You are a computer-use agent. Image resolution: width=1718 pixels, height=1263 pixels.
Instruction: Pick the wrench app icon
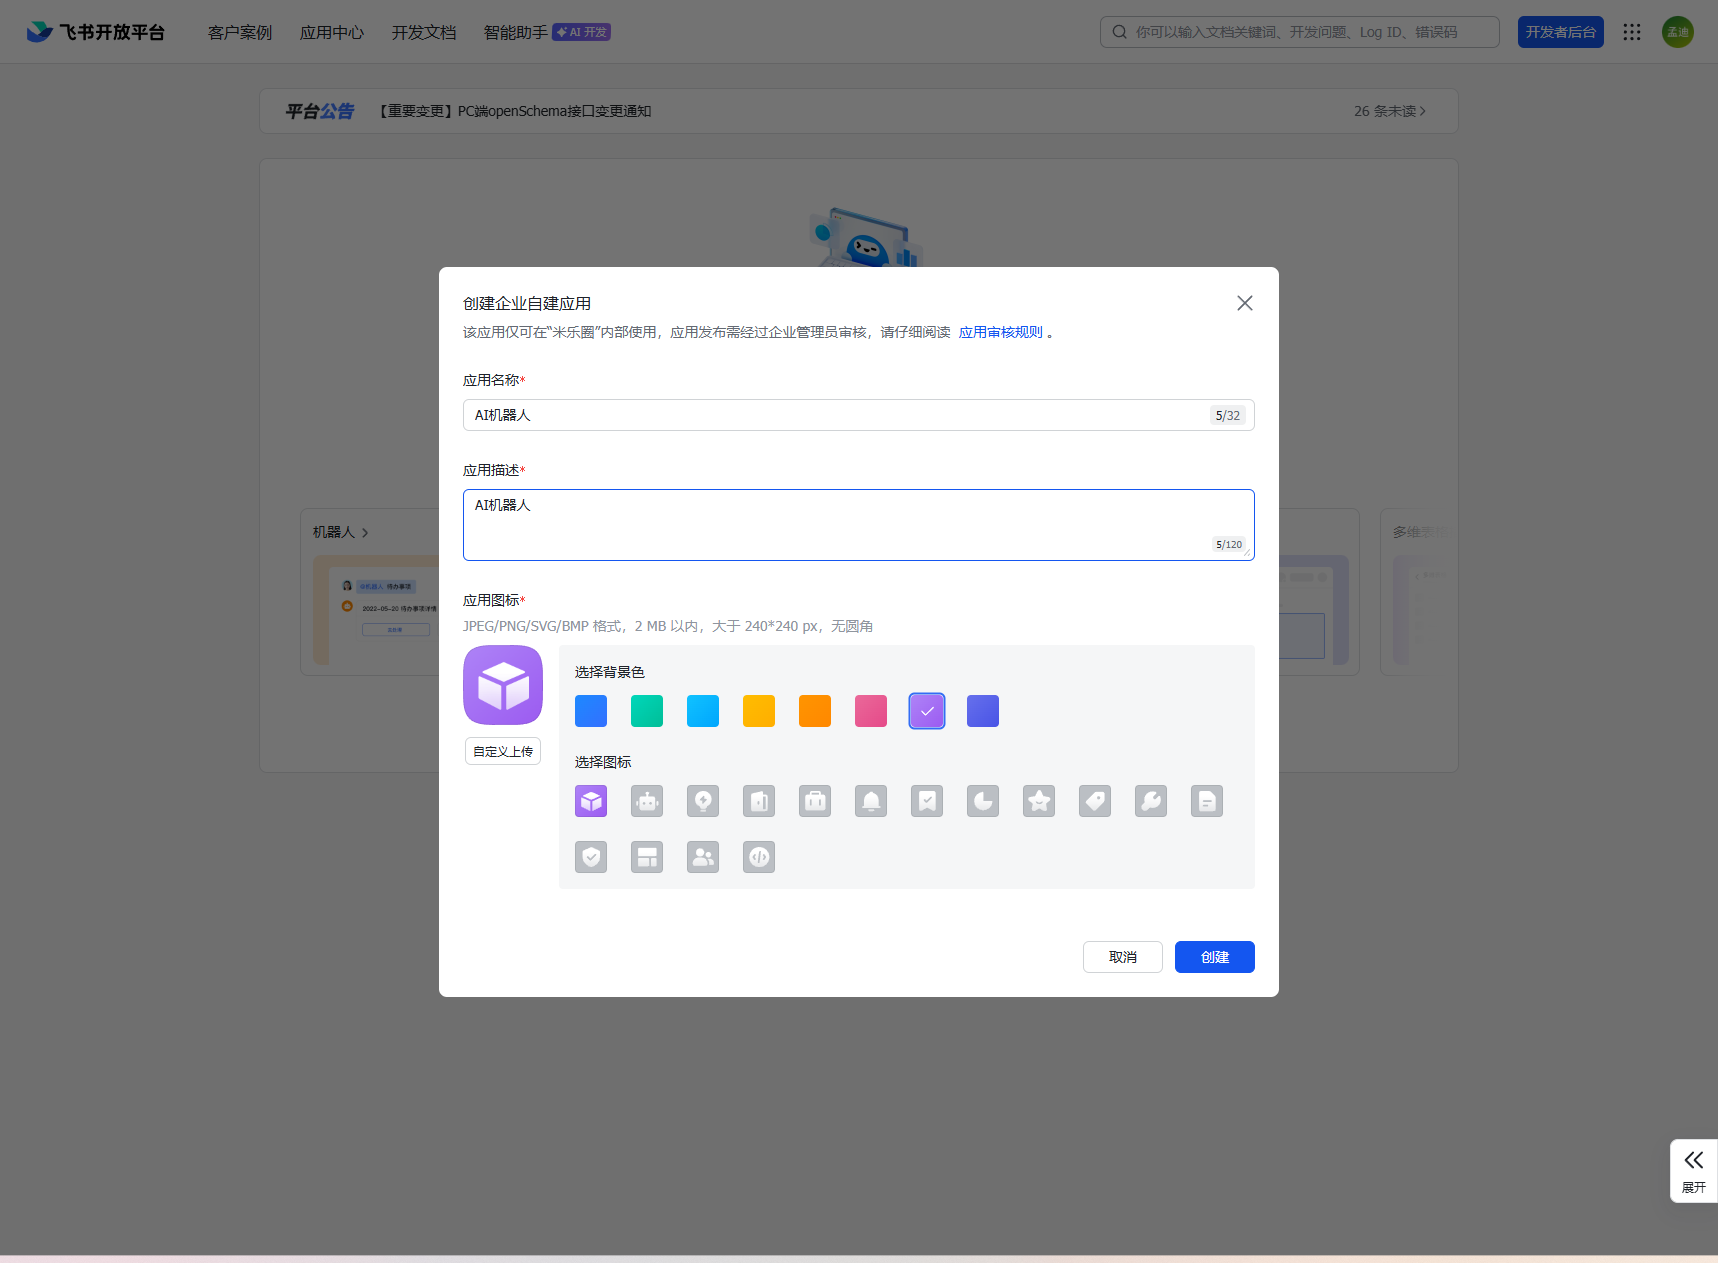tap(1151, 801)
